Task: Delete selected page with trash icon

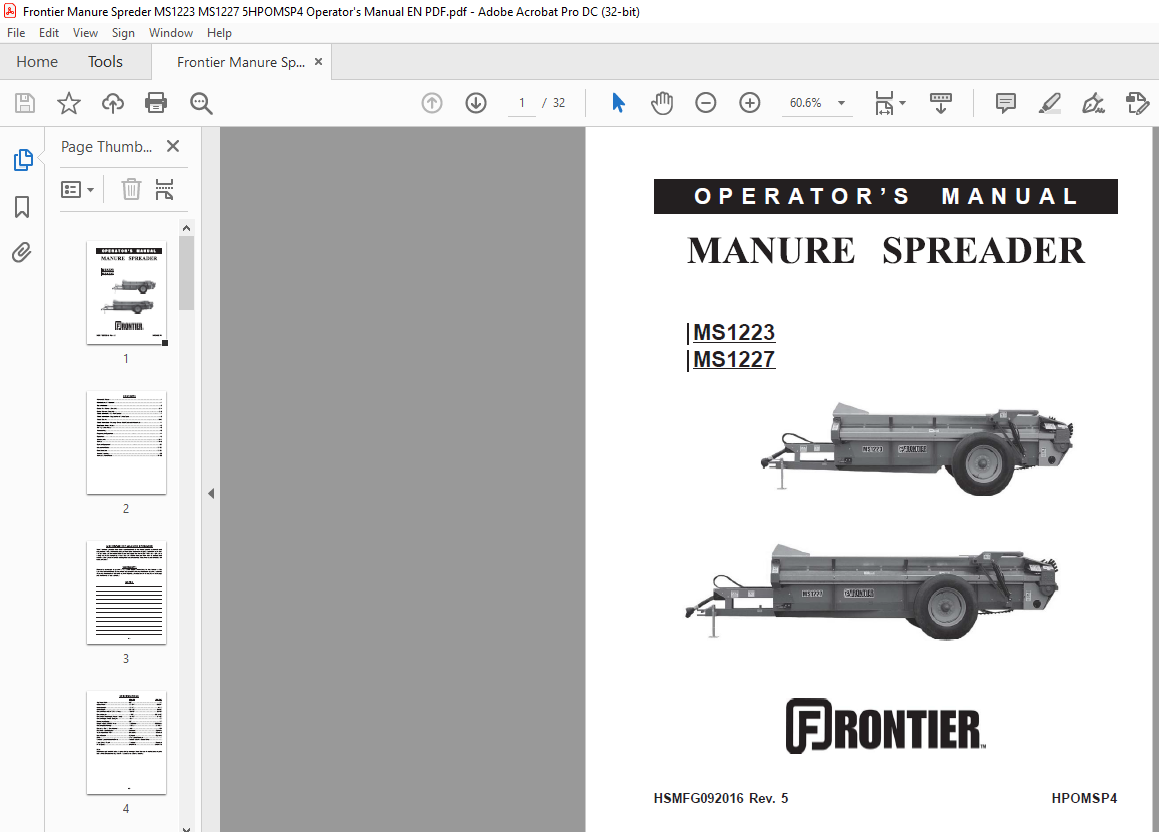Action: pyautogui.click(x=131, y=189)
